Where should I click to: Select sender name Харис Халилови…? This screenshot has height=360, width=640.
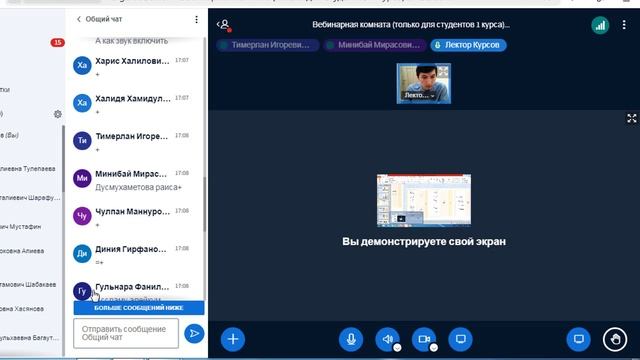click(132, 61)
